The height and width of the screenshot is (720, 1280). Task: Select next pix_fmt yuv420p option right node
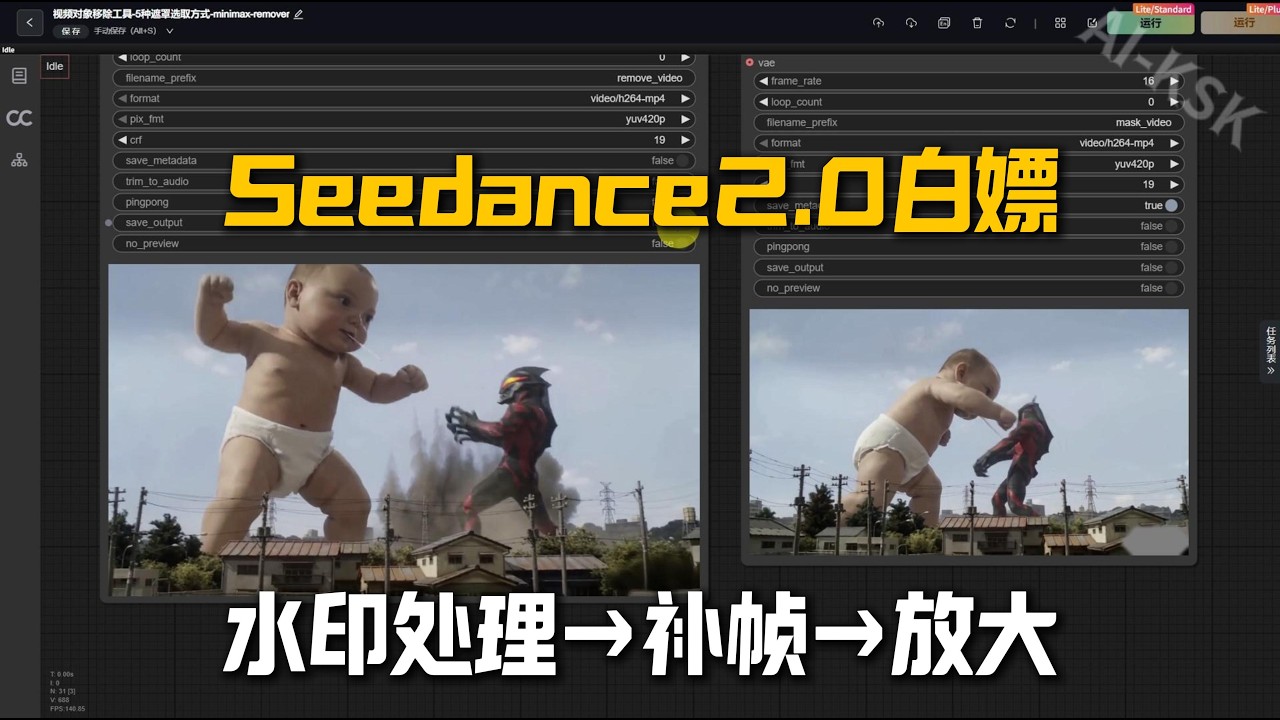click(1173, 164)
